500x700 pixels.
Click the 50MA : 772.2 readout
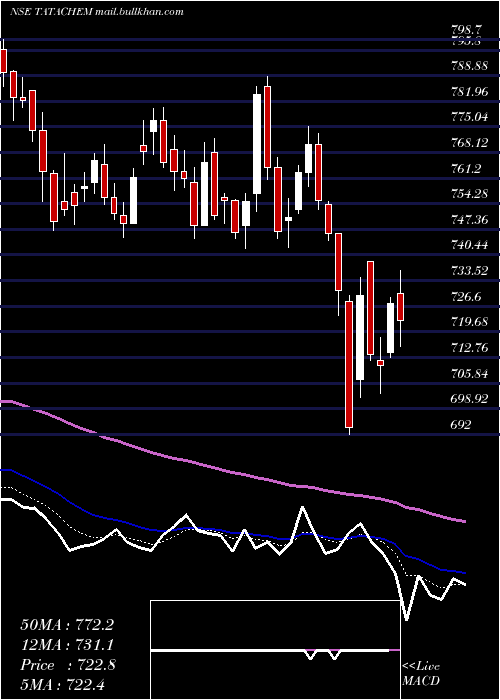[67, 625]
